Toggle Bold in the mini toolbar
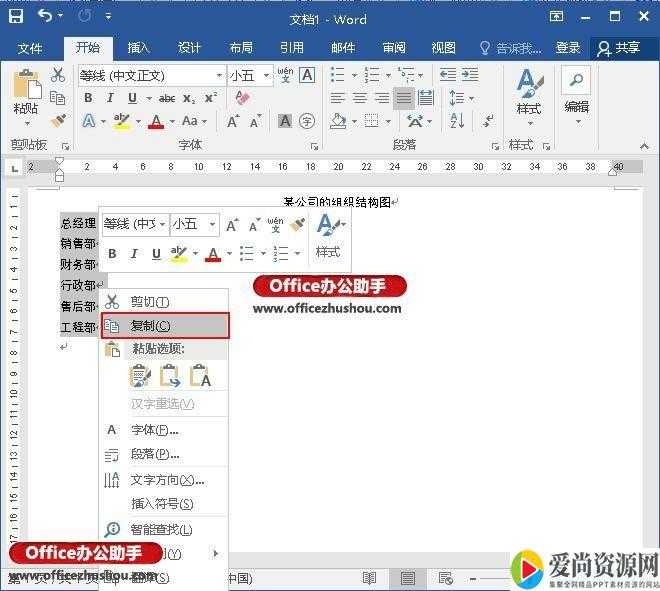 point(112,254)
